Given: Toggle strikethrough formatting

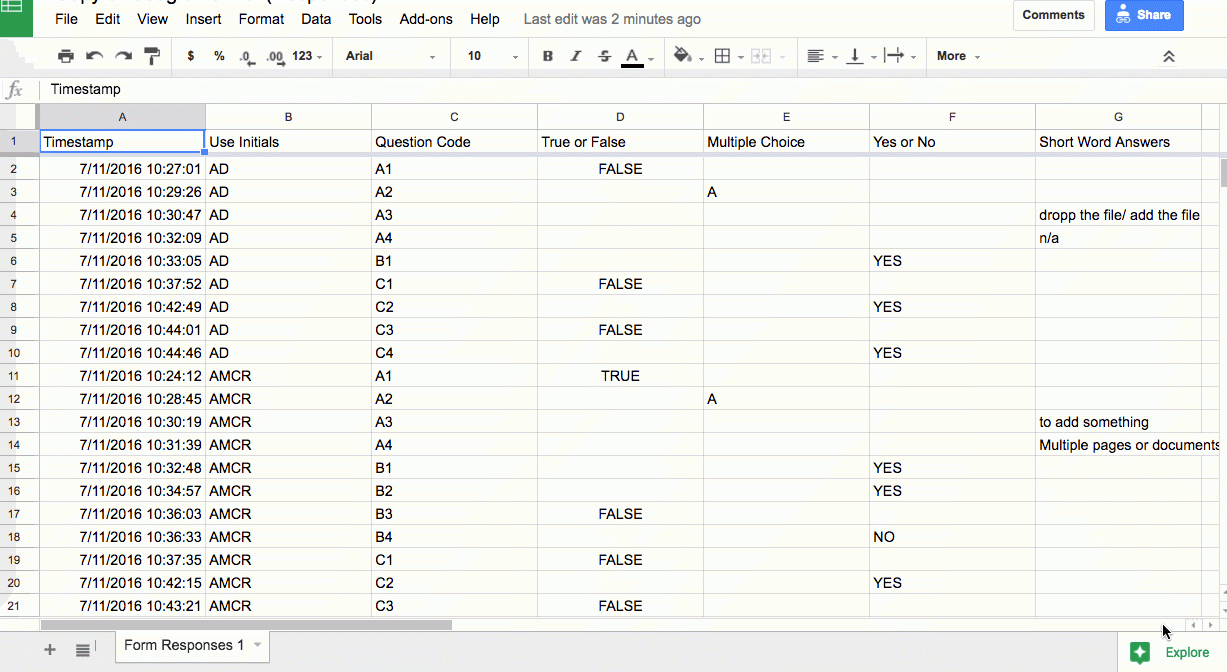Looking at the screenshot, I should (604, 56).
